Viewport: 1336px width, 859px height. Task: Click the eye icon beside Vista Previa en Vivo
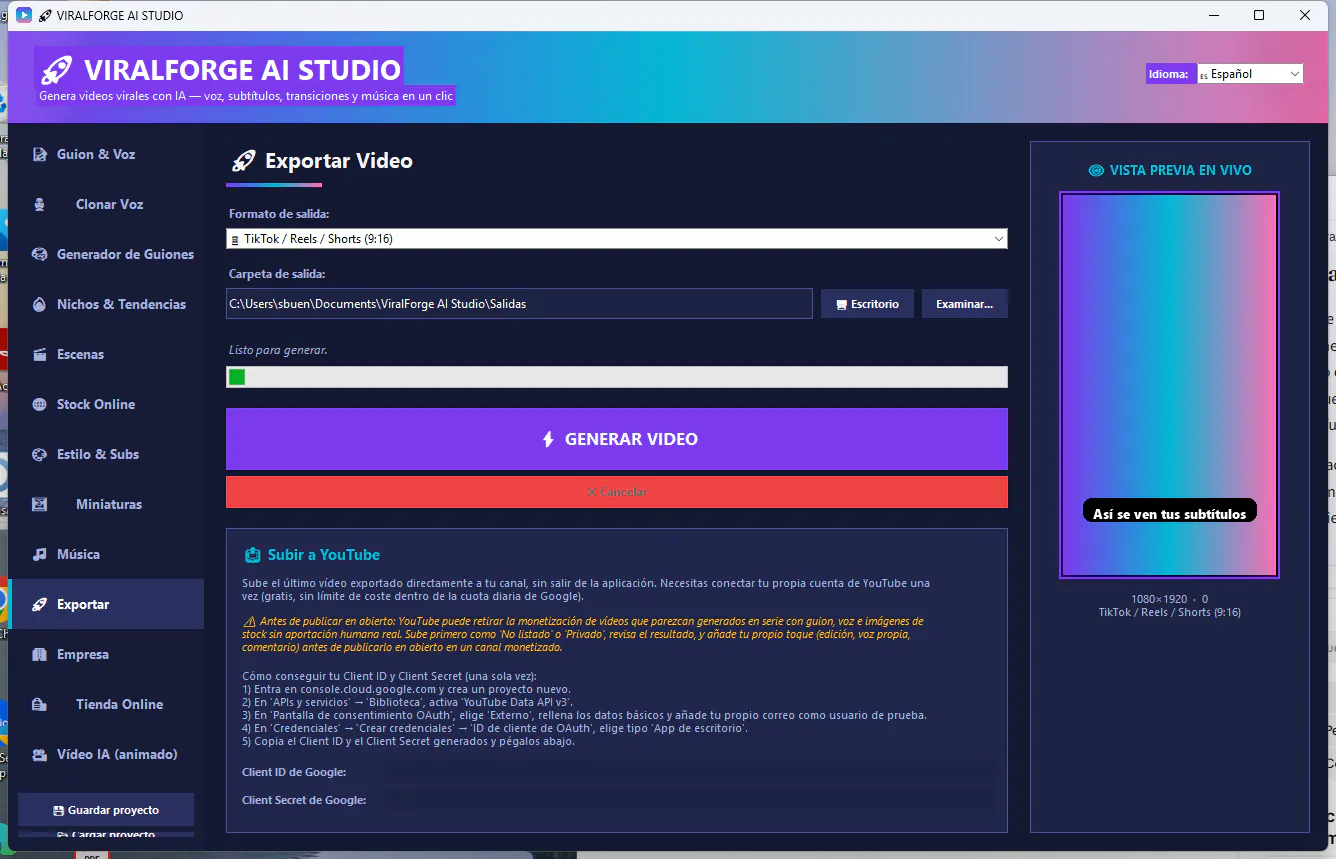[1096, 170]
